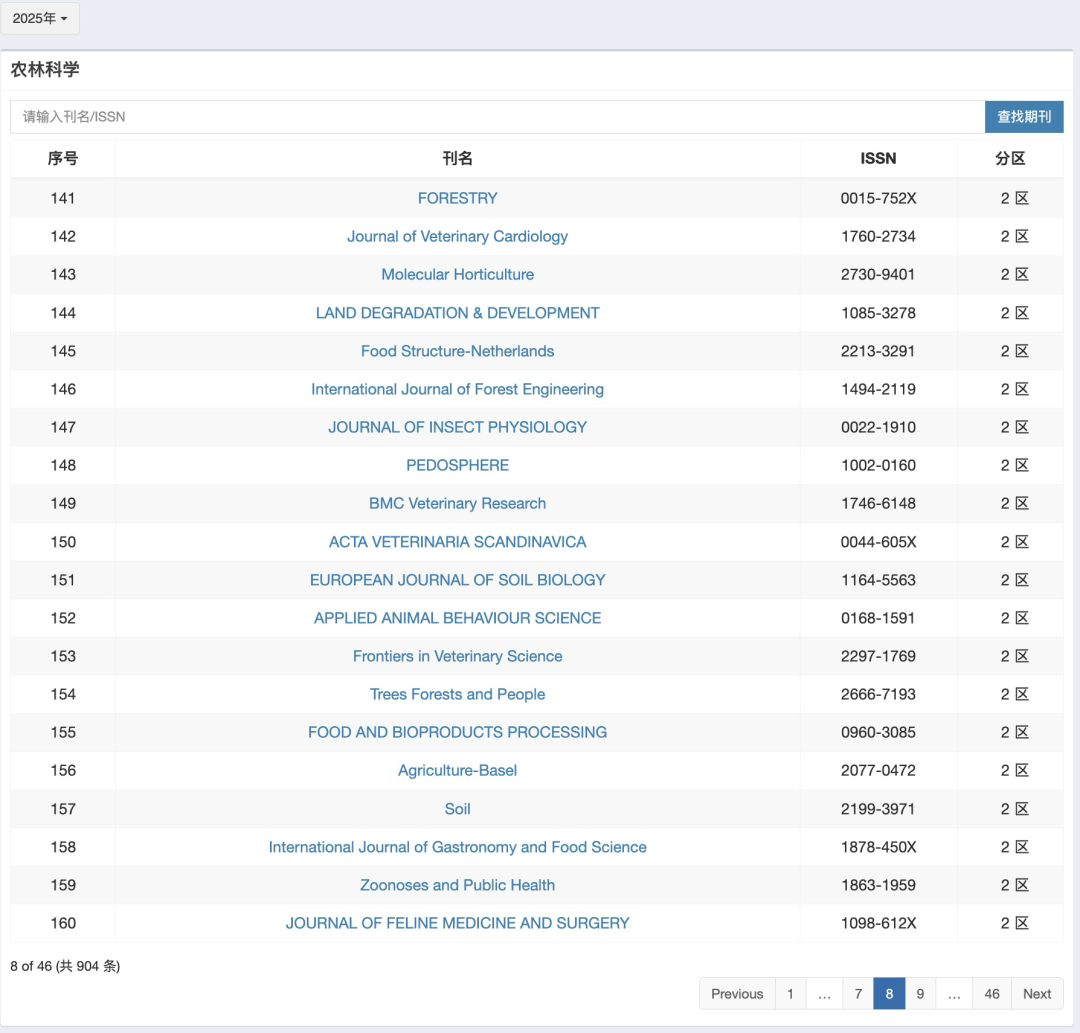This screenshot has width=1080, height=1033.
Task: Open LAND DEGRADATION & DEVELOPMENT link
Action: (x=457, y=313)
